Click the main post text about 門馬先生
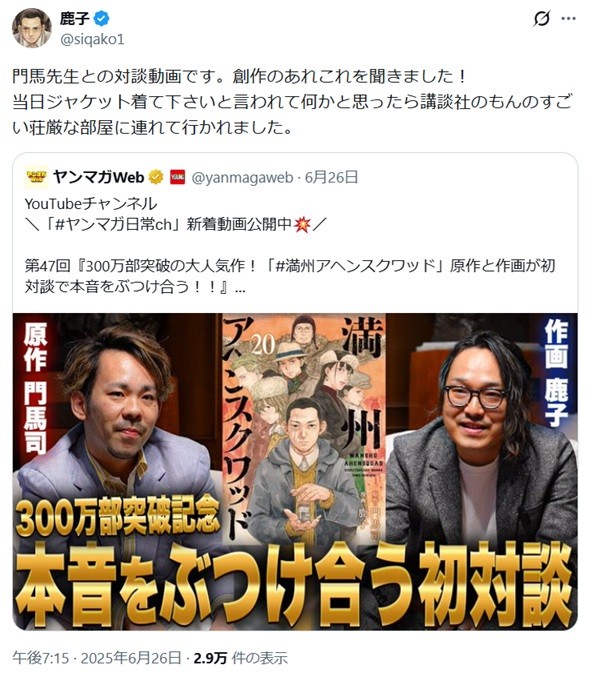The height and width of the screenshot is (674, 589). 292,102
